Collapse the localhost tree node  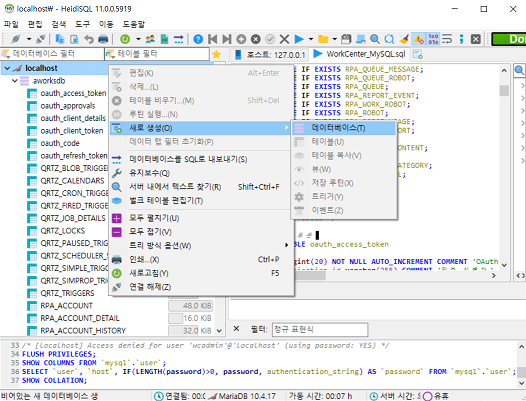coord(7,68)
